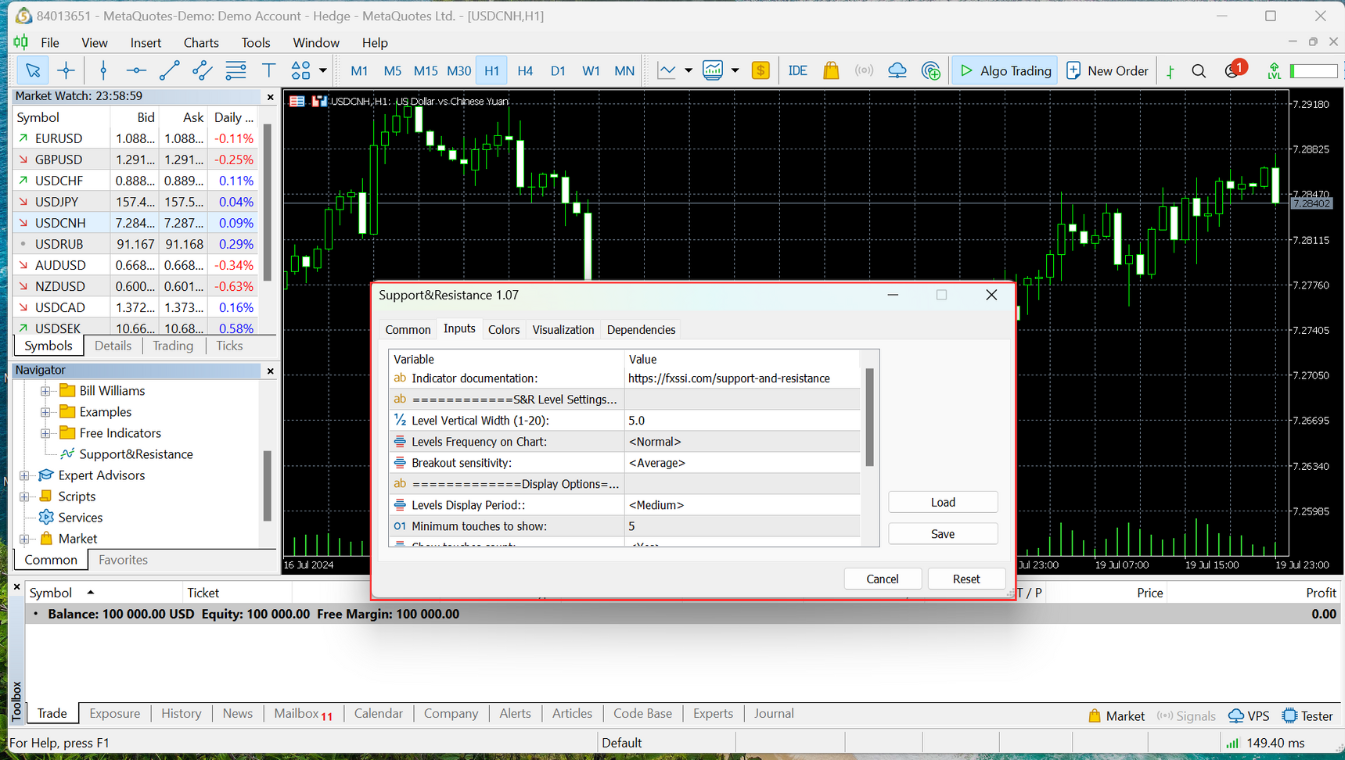
Task: Click the Signals broadcast icon in toolbar
Action: pyautogui.click(x=864, y=70)
